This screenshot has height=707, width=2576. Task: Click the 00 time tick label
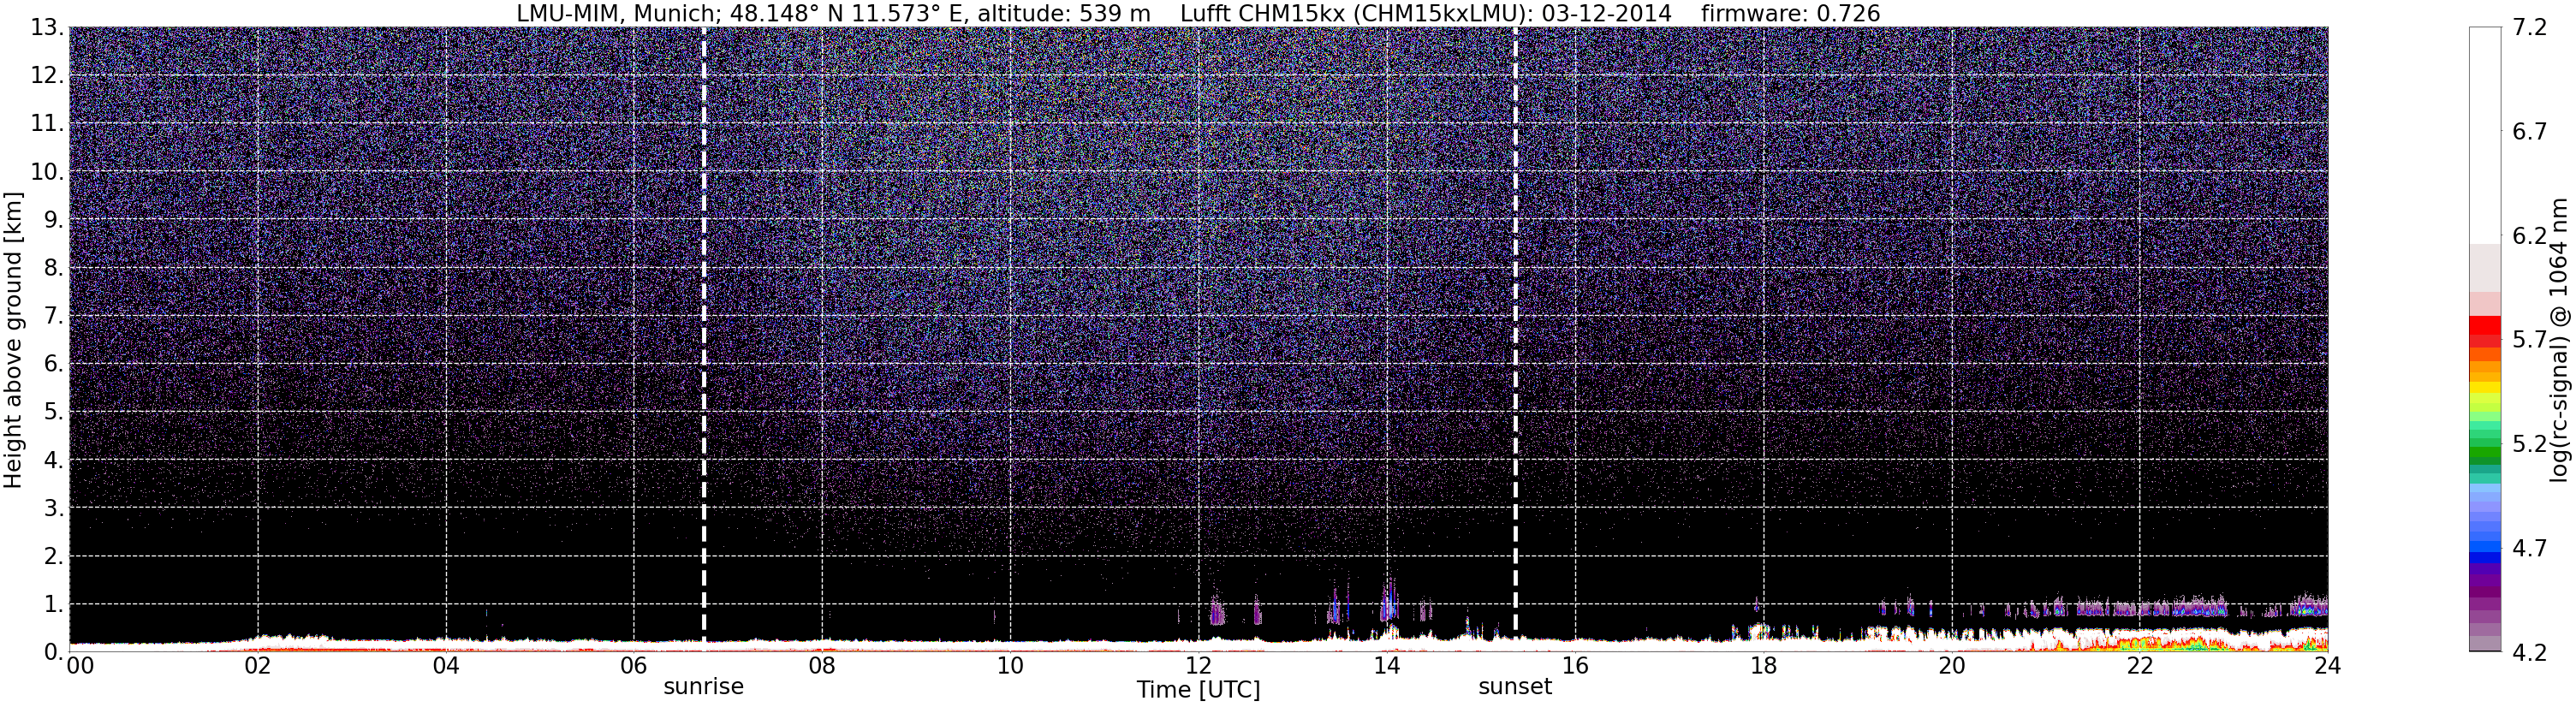pos(80,666)
